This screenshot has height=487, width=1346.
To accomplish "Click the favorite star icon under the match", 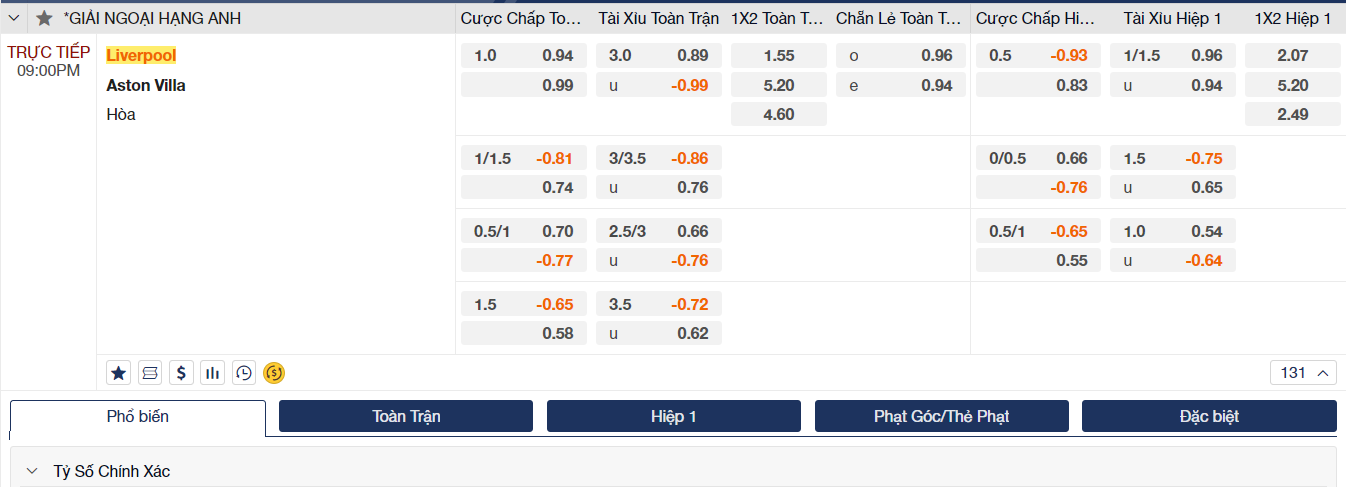I will click(x=118, y=373).
